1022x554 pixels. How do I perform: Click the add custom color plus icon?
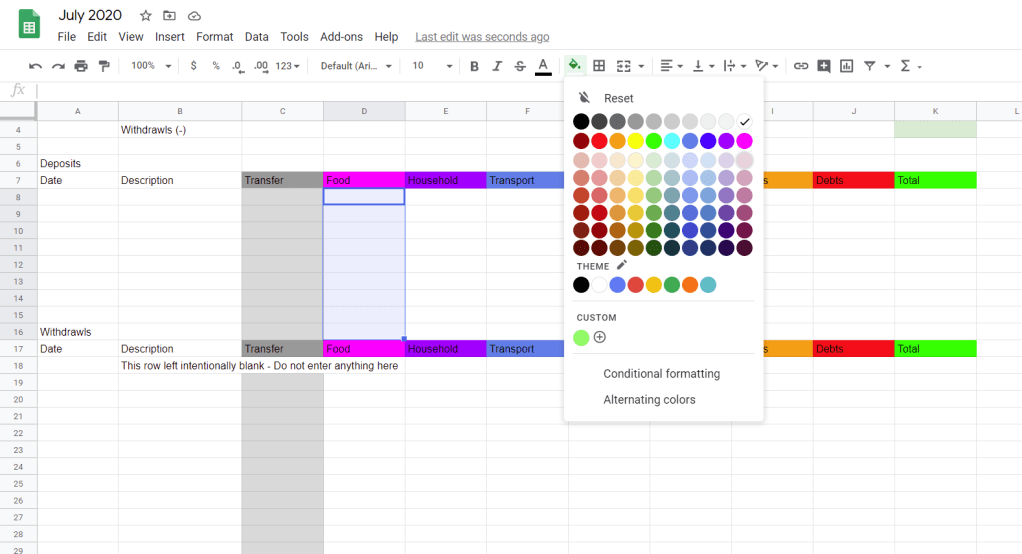point(600,337)
